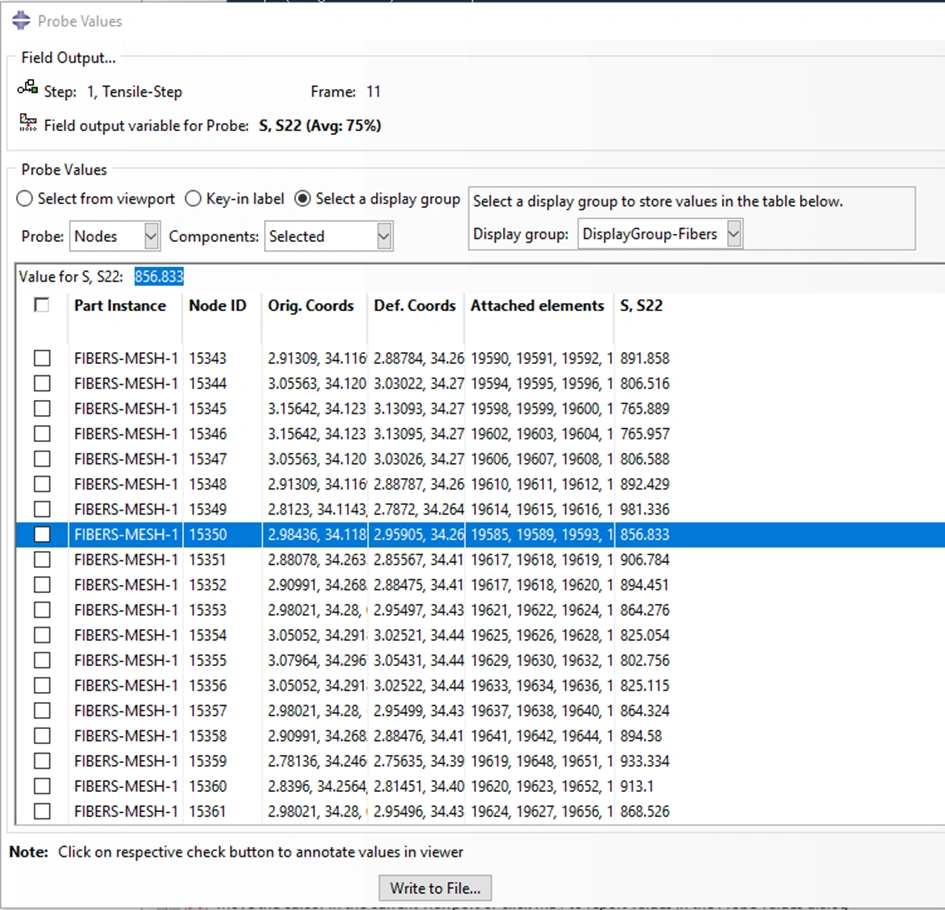Click the Value for S, S22 field 856.833
Viewport: 945px width, 910px height.
(159, 277)
